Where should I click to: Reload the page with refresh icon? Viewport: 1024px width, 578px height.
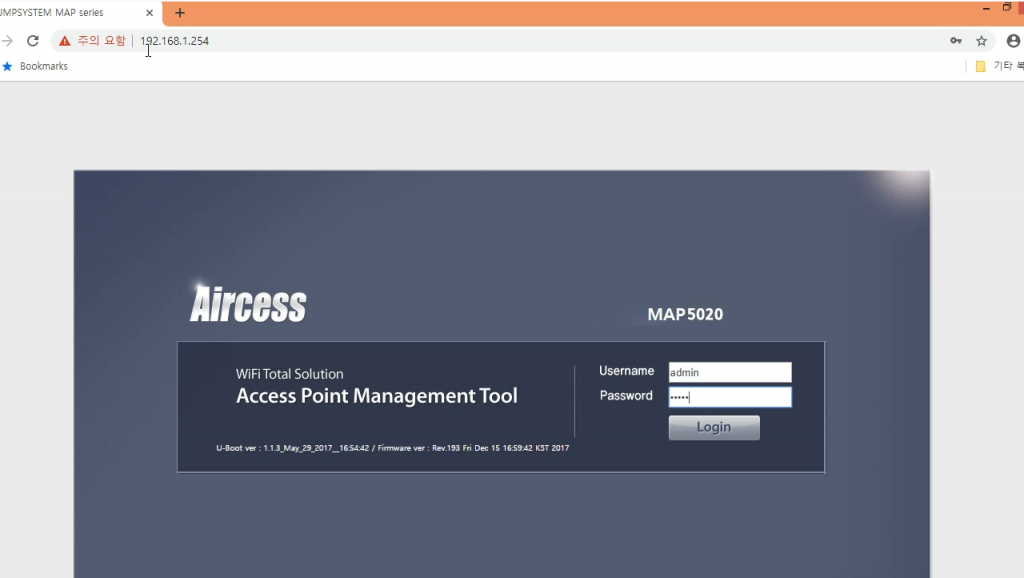click(x=33, y=40)
